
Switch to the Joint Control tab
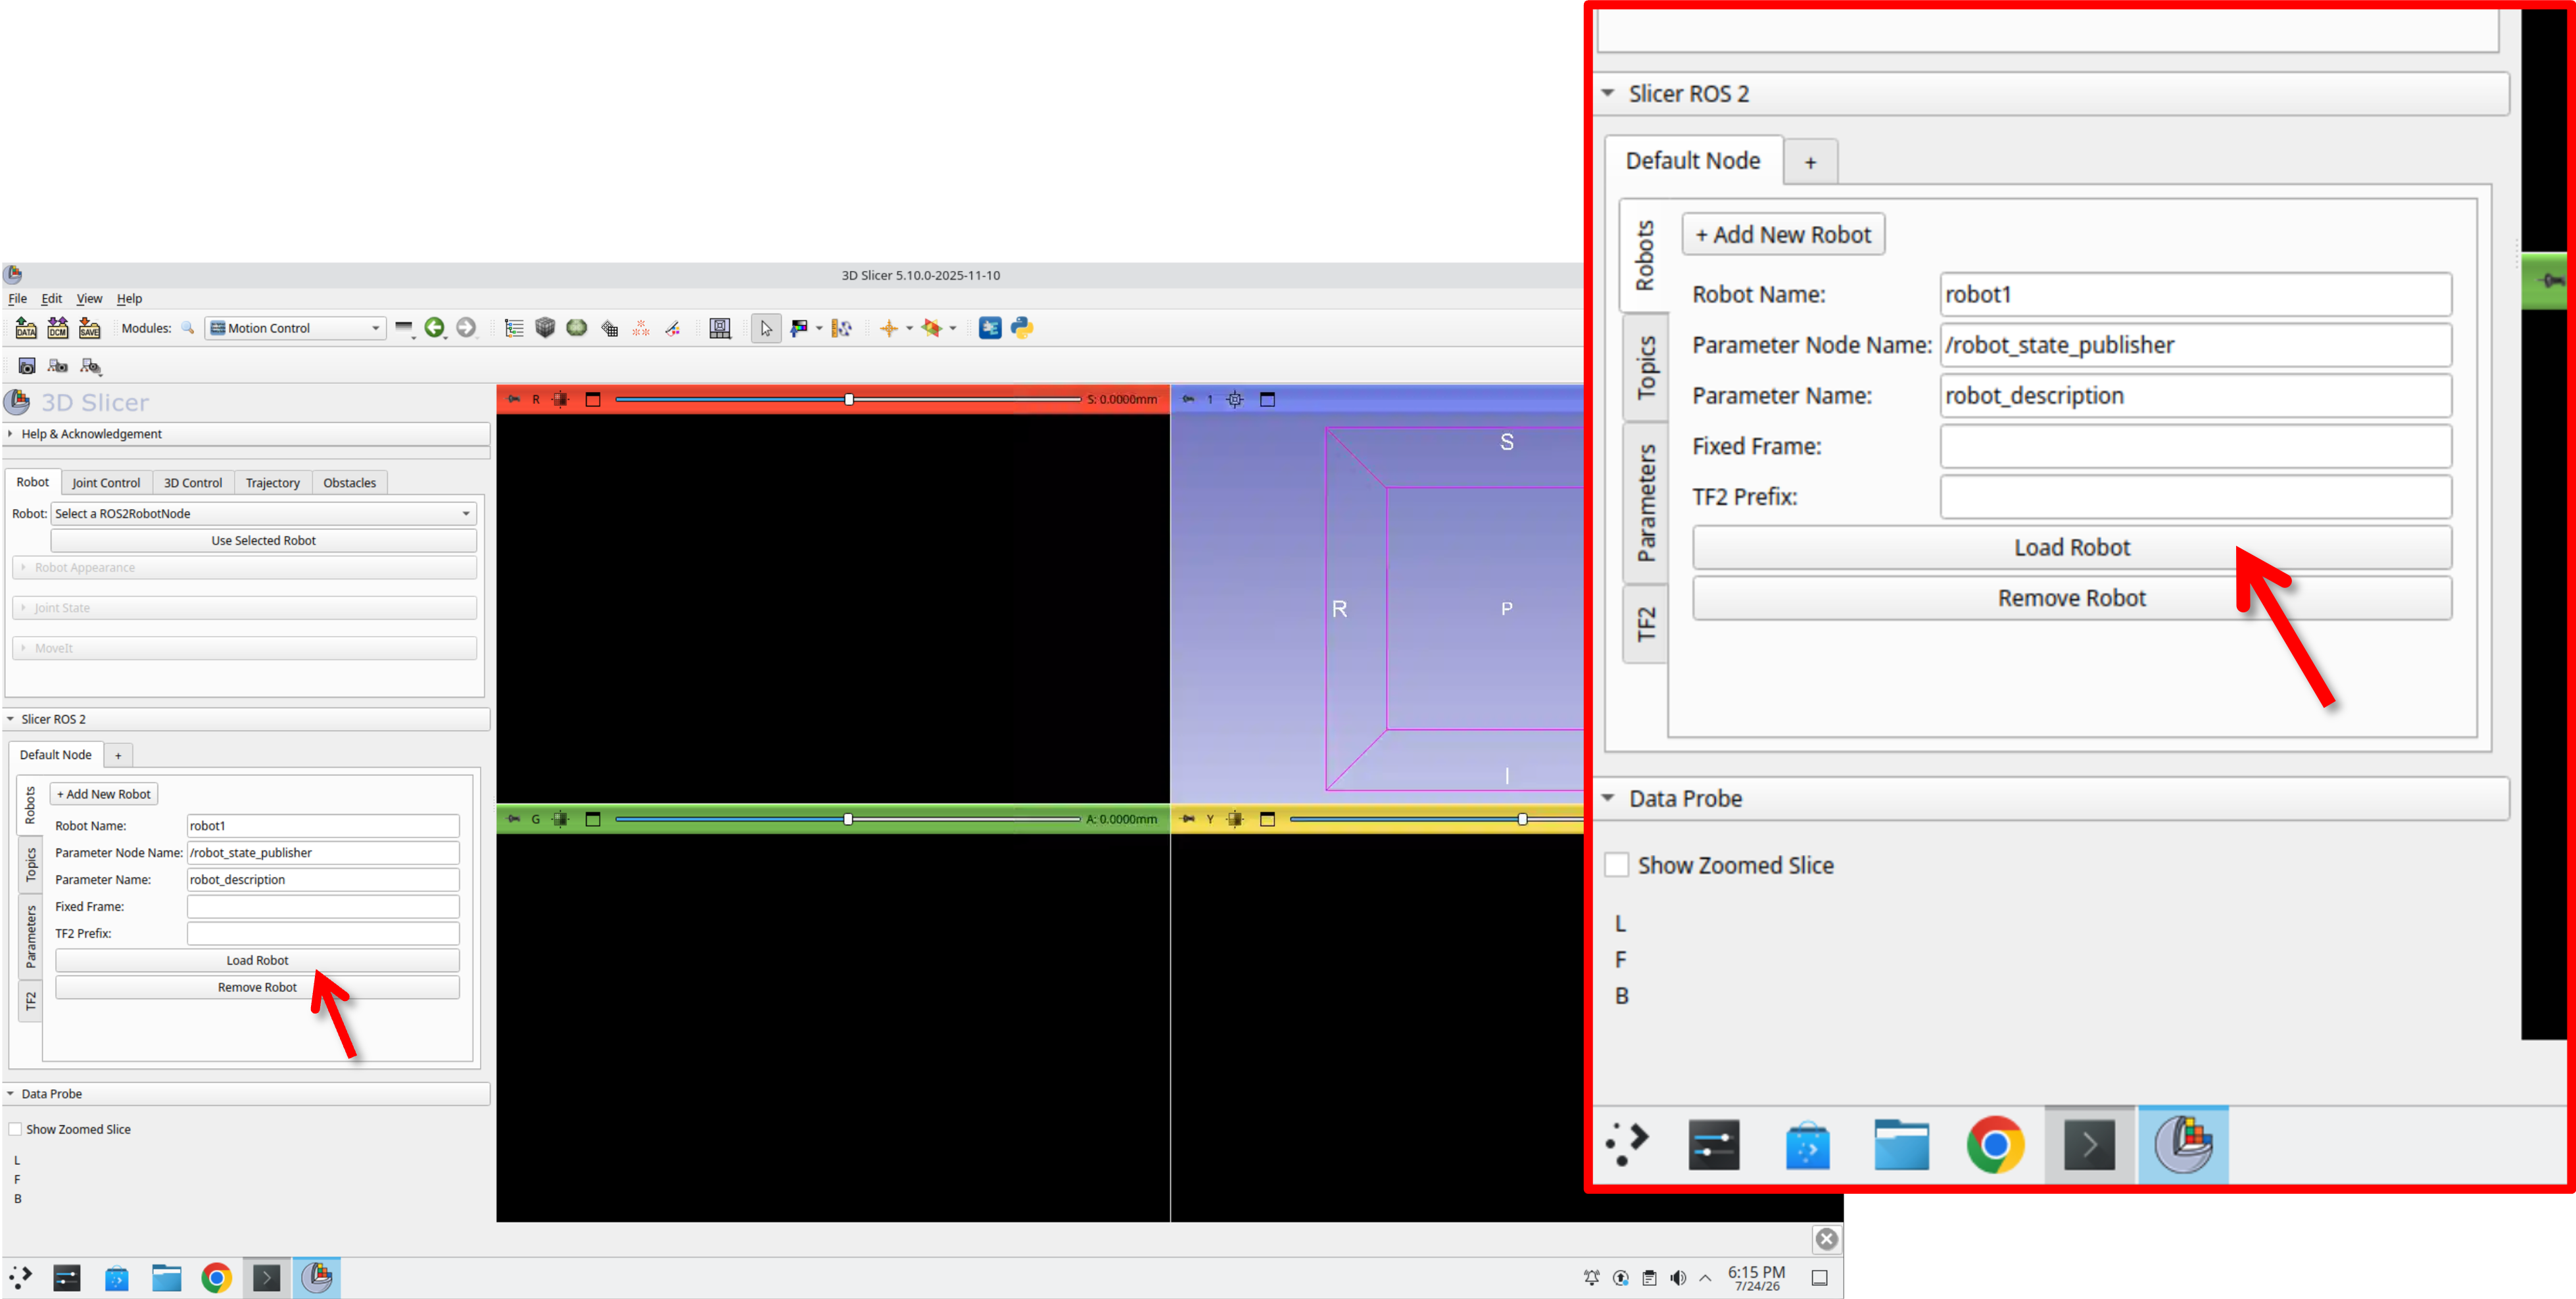106,483
